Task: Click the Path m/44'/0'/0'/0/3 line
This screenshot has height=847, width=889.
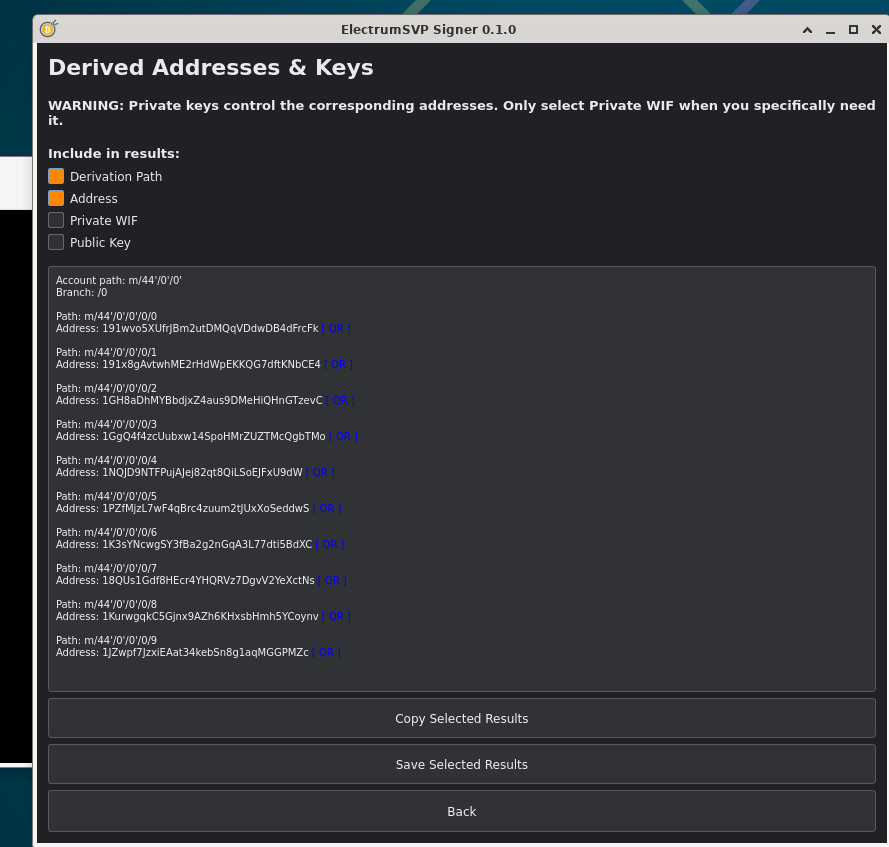Action: click(107, 424)
